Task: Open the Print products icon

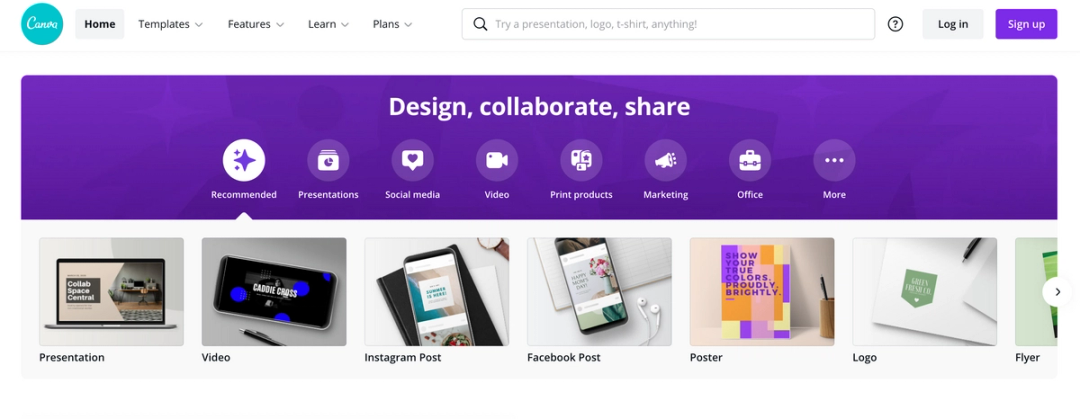Action: (x=581, y=161)
